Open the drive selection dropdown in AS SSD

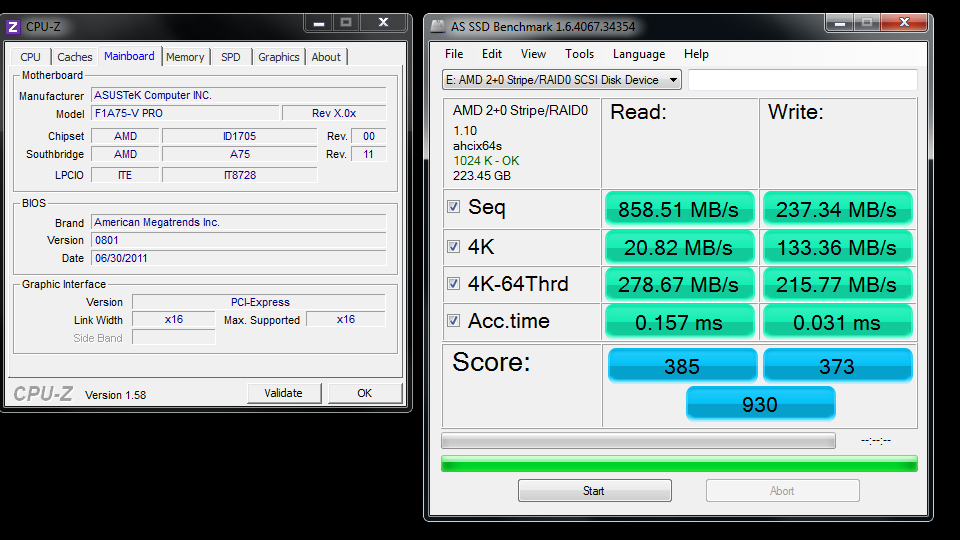tap(561, 80)
